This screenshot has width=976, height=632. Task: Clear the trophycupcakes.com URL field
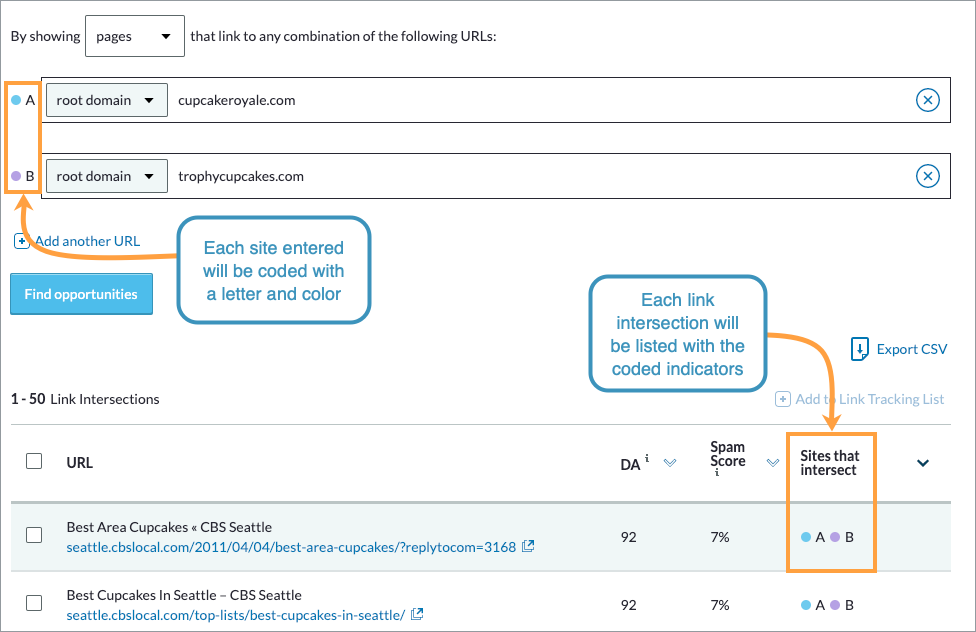click(928, 176)
